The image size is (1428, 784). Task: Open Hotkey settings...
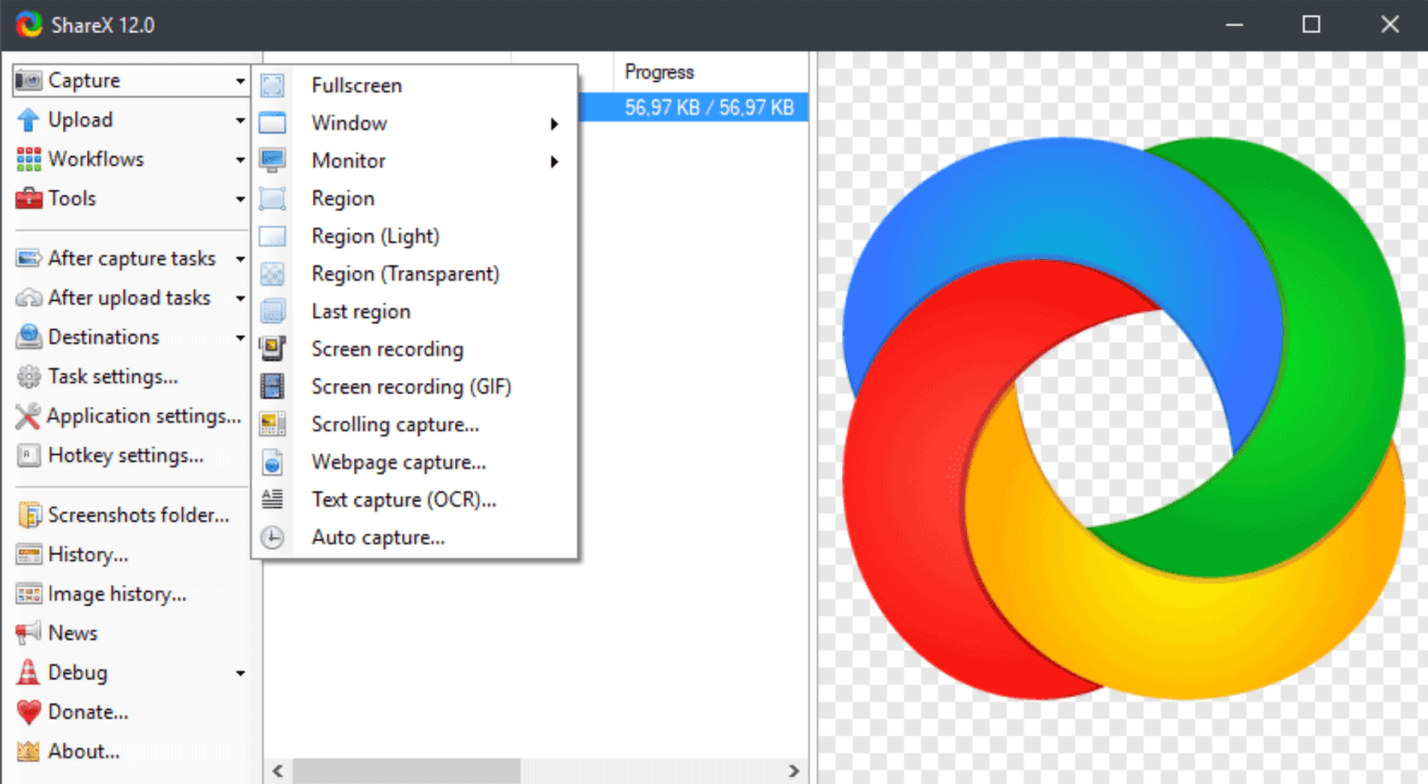click(125, 456)
